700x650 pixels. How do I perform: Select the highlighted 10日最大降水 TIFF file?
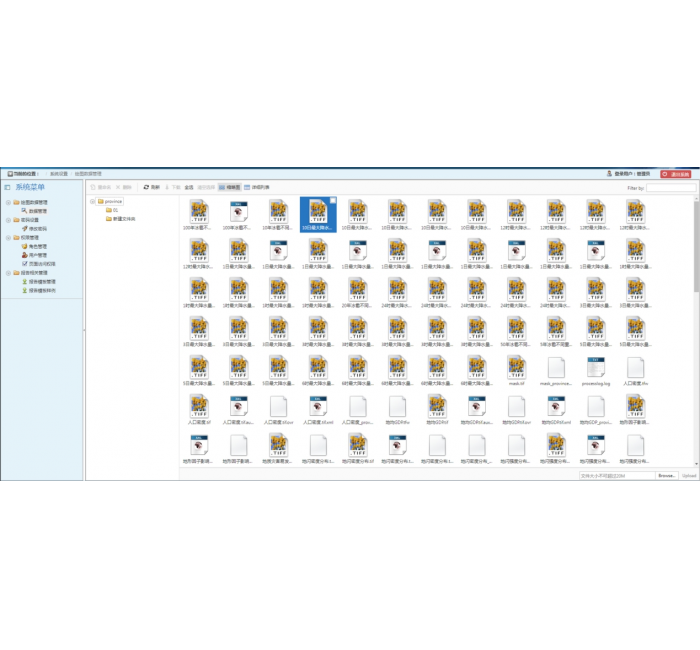click(318, 214)
